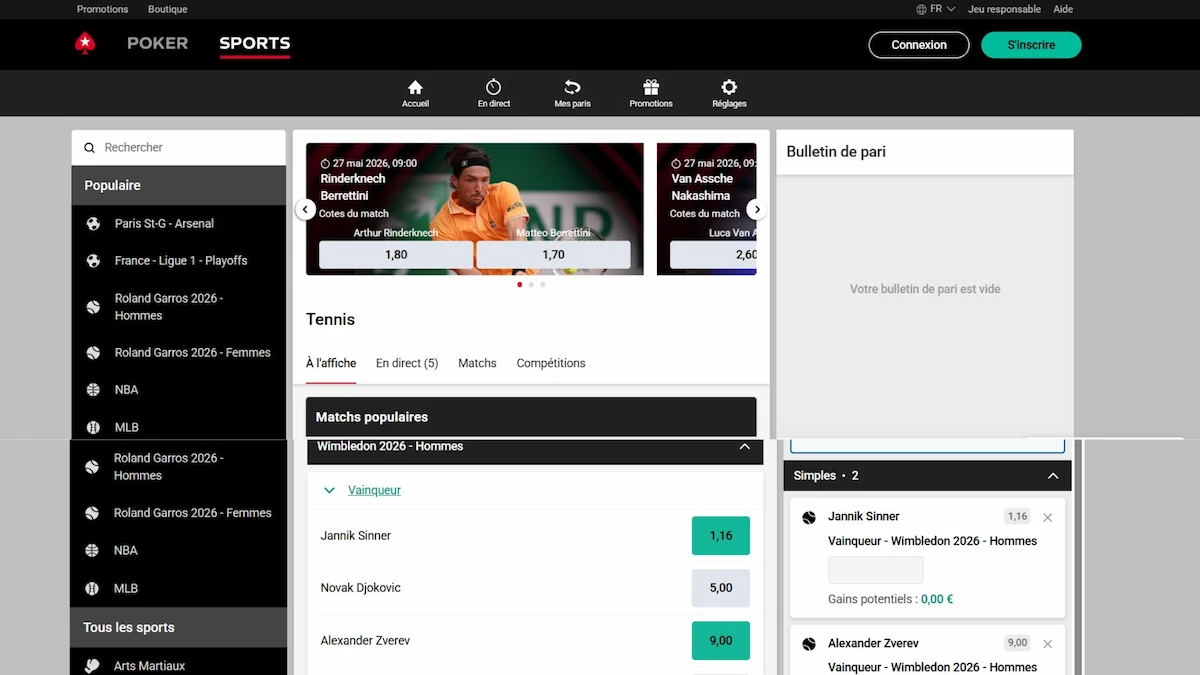Switch to the SPORTS tab

tap(255, 43)
